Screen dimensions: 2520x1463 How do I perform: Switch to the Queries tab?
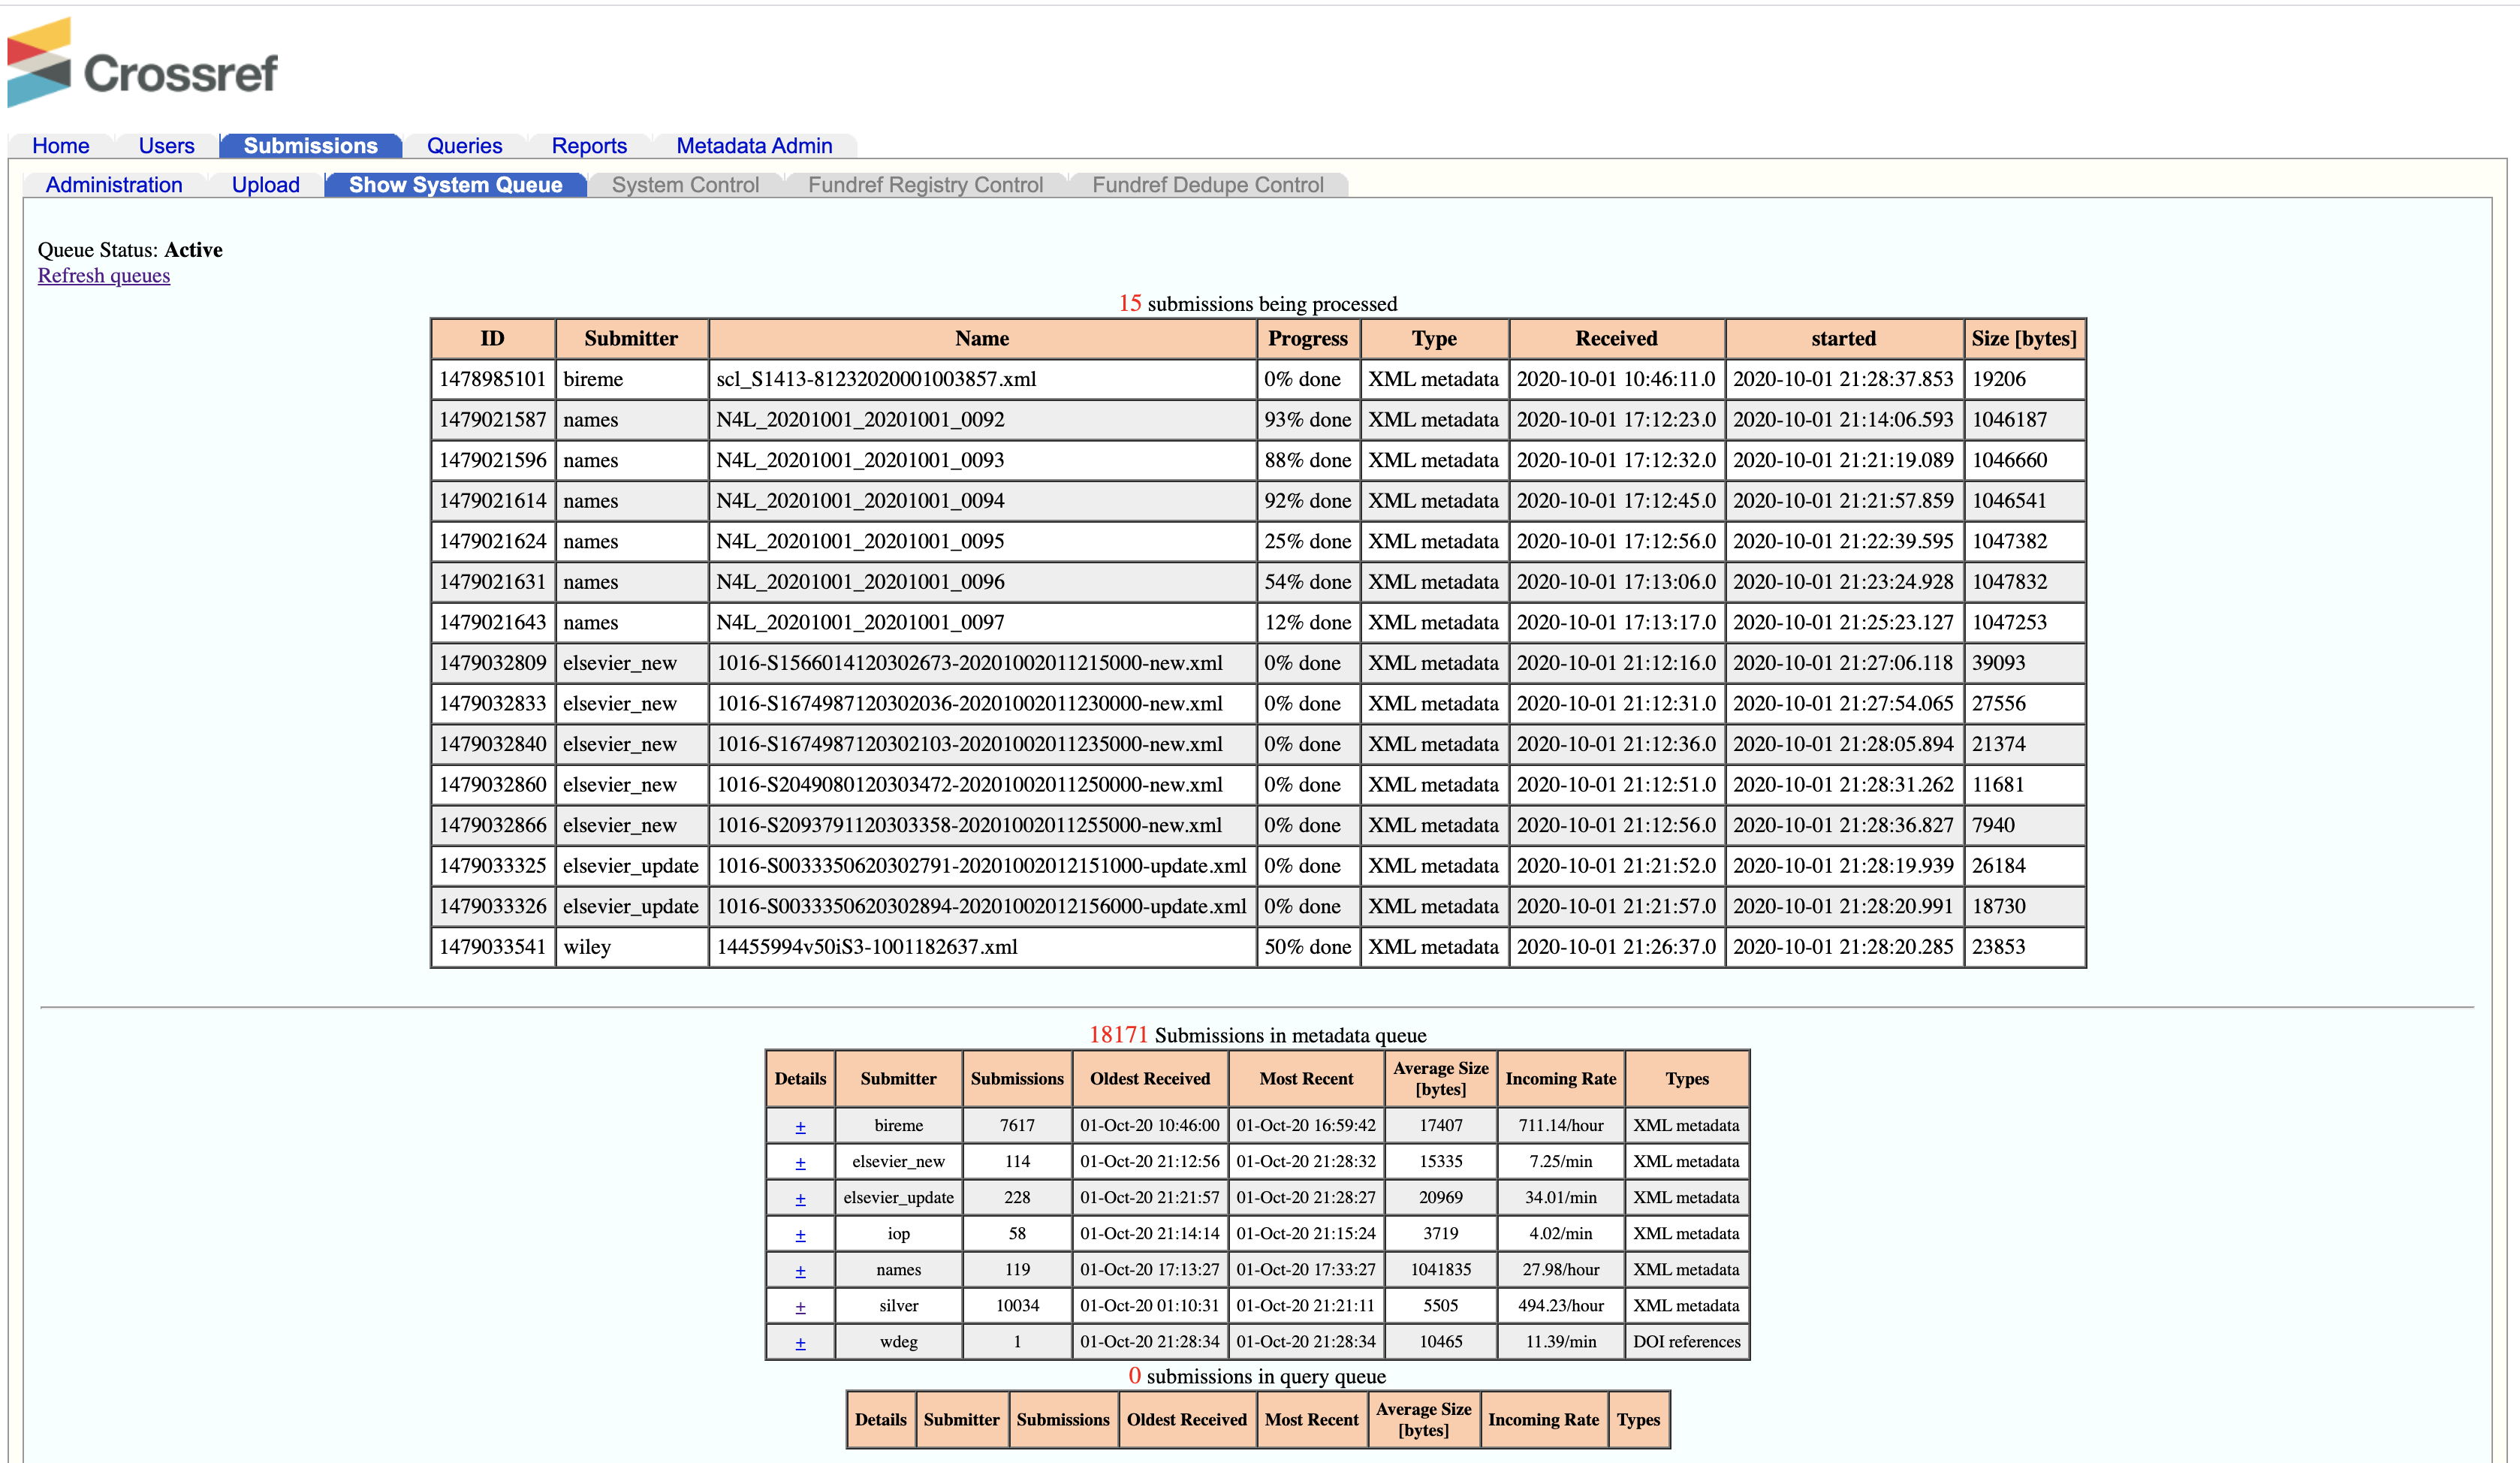click(x=463, y=145)
